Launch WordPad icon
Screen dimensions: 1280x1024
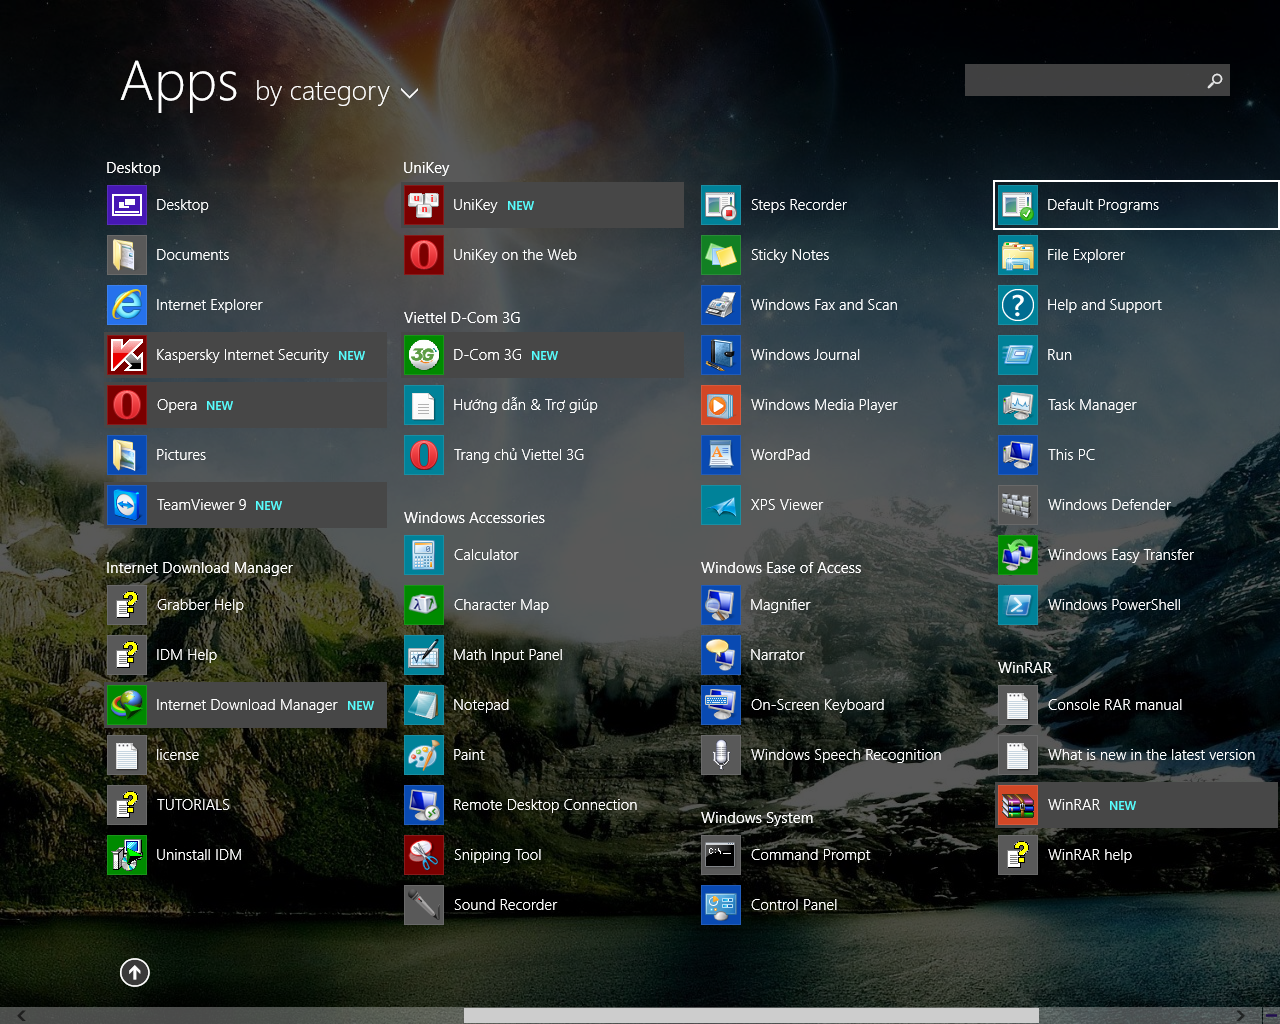coord(721,455)
